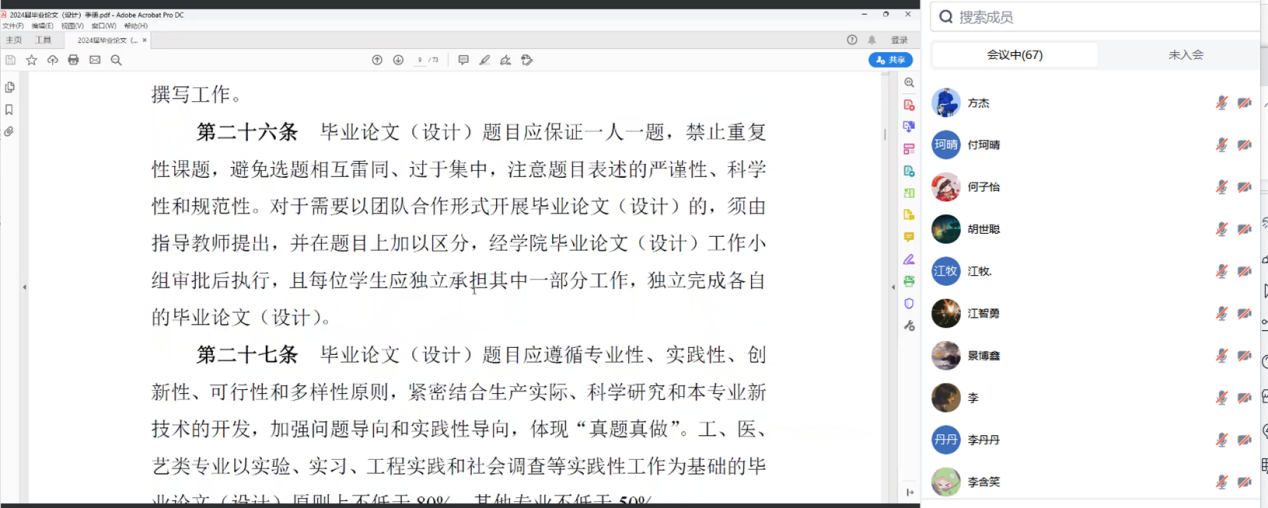Open the bookmarks panel in left sidebar
The width and height of the screenshot is (1268, 508).
point(9,110)
